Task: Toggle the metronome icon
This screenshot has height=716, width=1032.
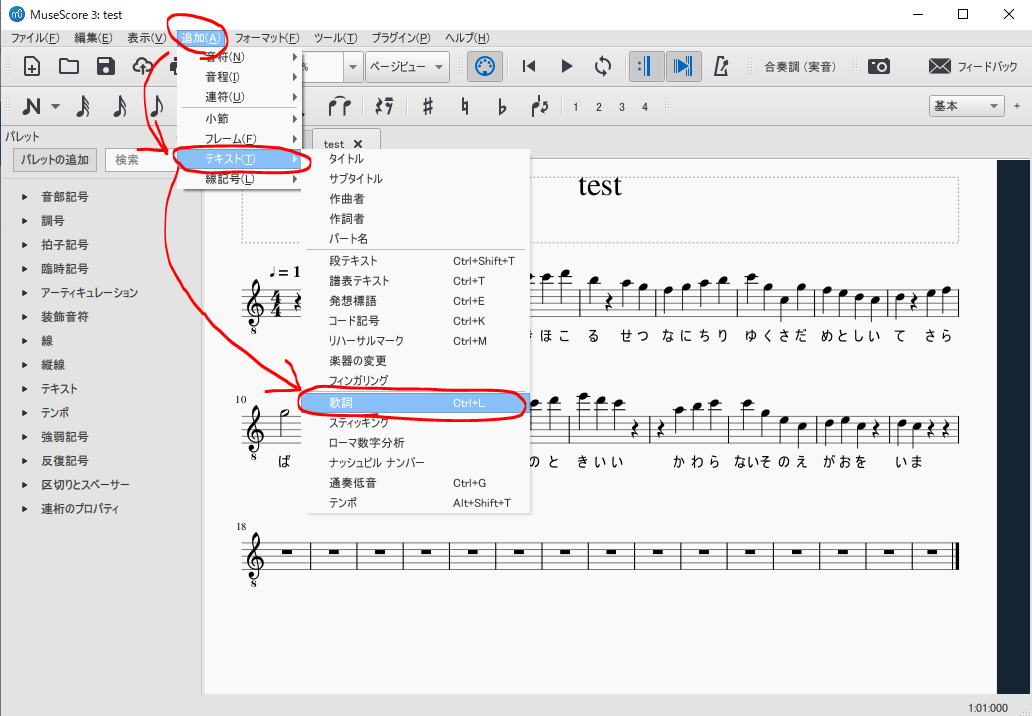Action: coord(721,66)
